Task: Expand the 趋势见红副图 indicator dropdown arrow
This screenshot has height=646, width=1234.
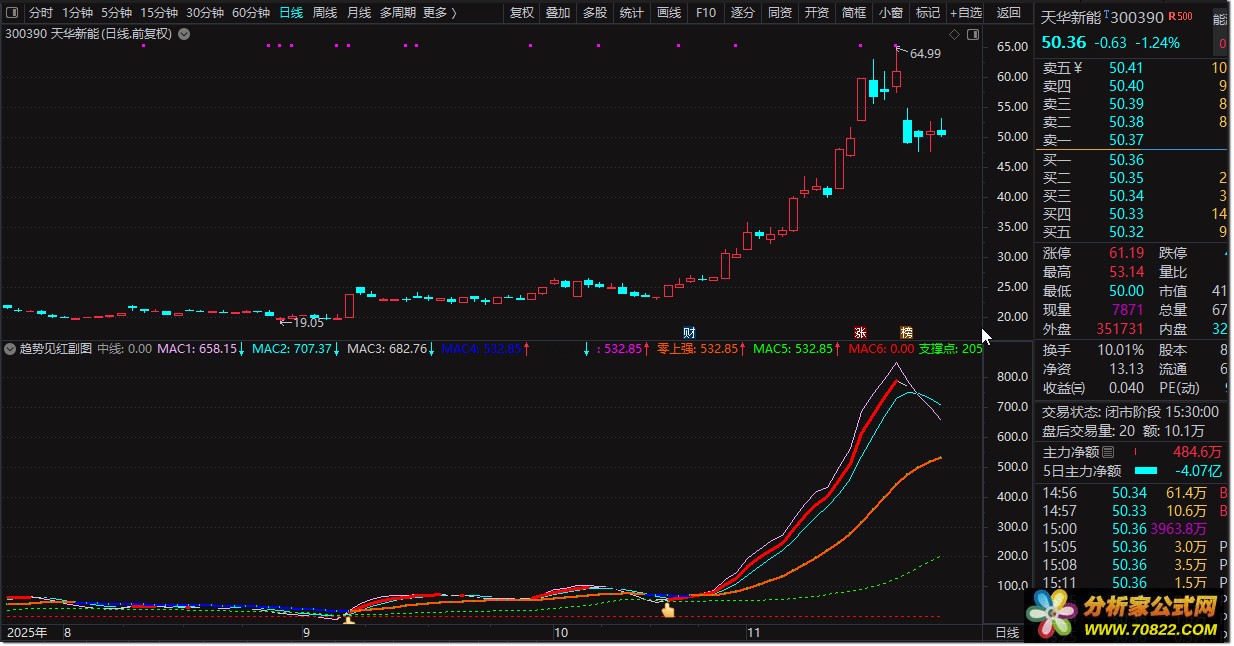Action: pos(10,349)
